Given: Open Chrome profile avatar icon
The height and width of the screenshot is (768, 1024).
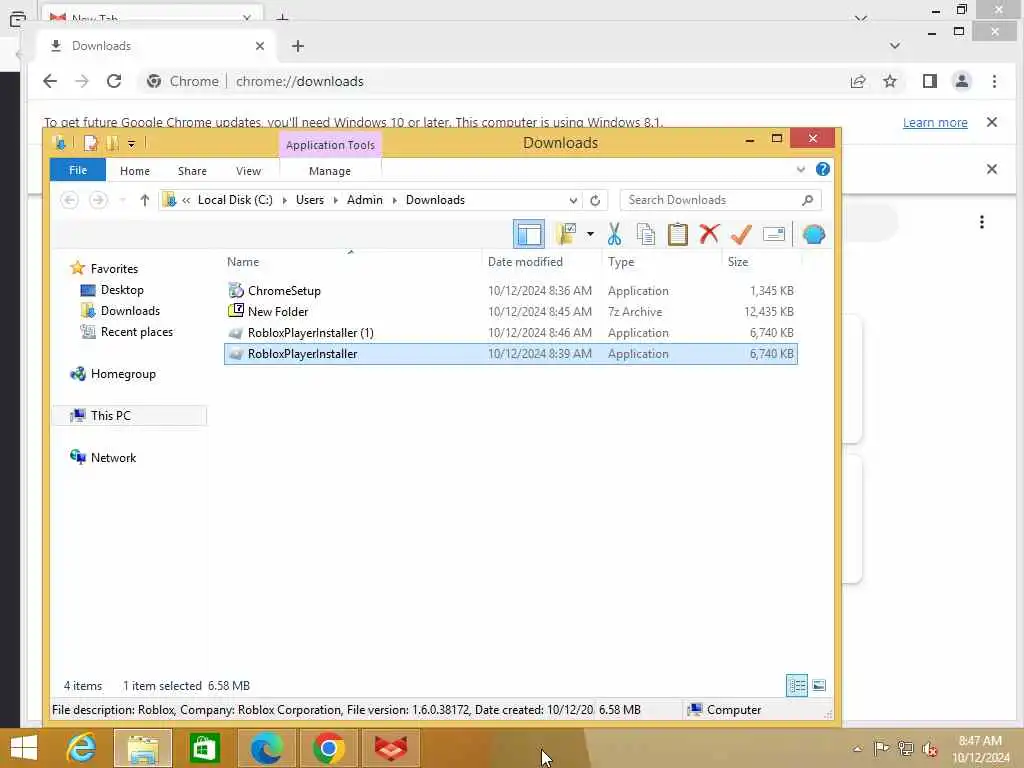Looking at the screenshot, I should tap(961, 81).
